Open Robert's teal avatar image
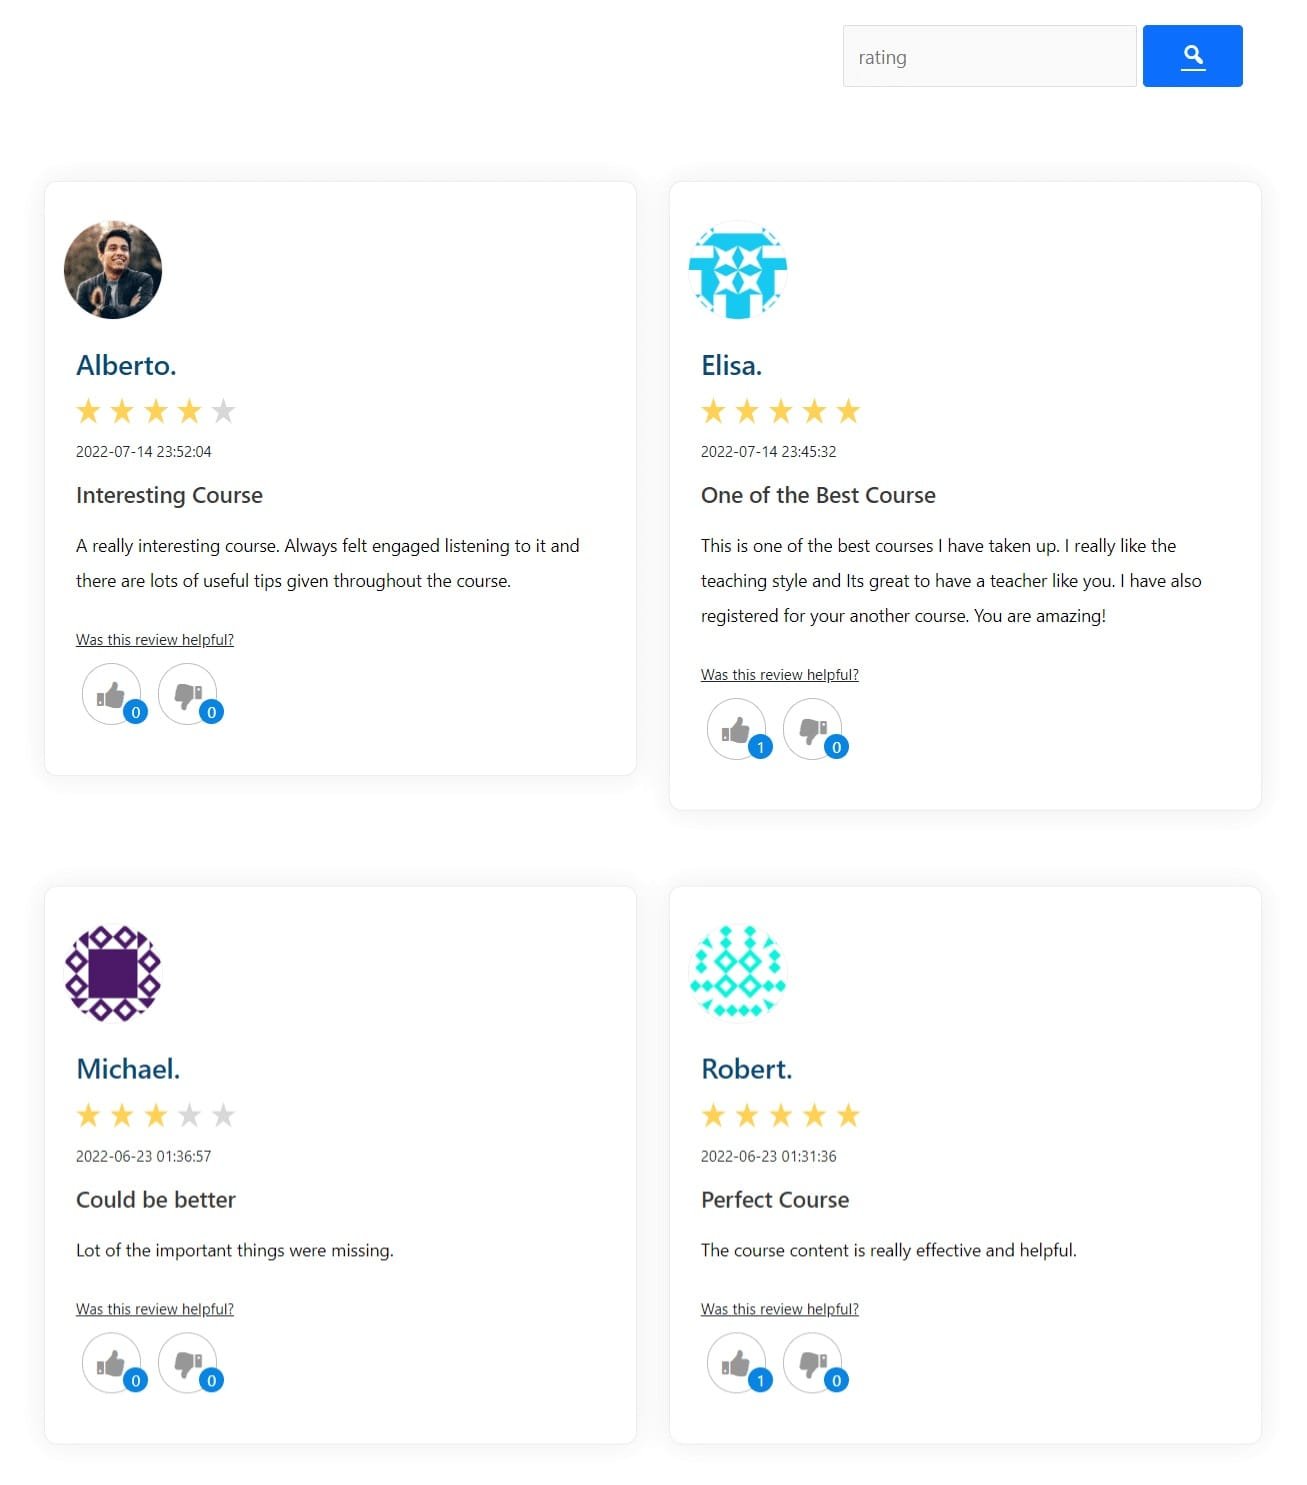Image resolution: width=1307 pixels, height=1485 pixels. click(738, 973)
